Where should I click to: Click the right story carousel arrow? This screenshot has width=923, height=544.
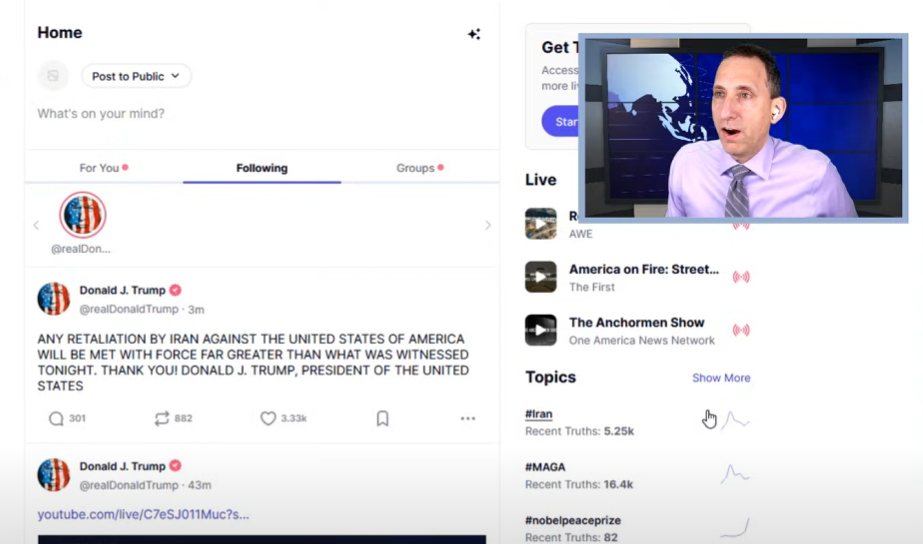487,225
